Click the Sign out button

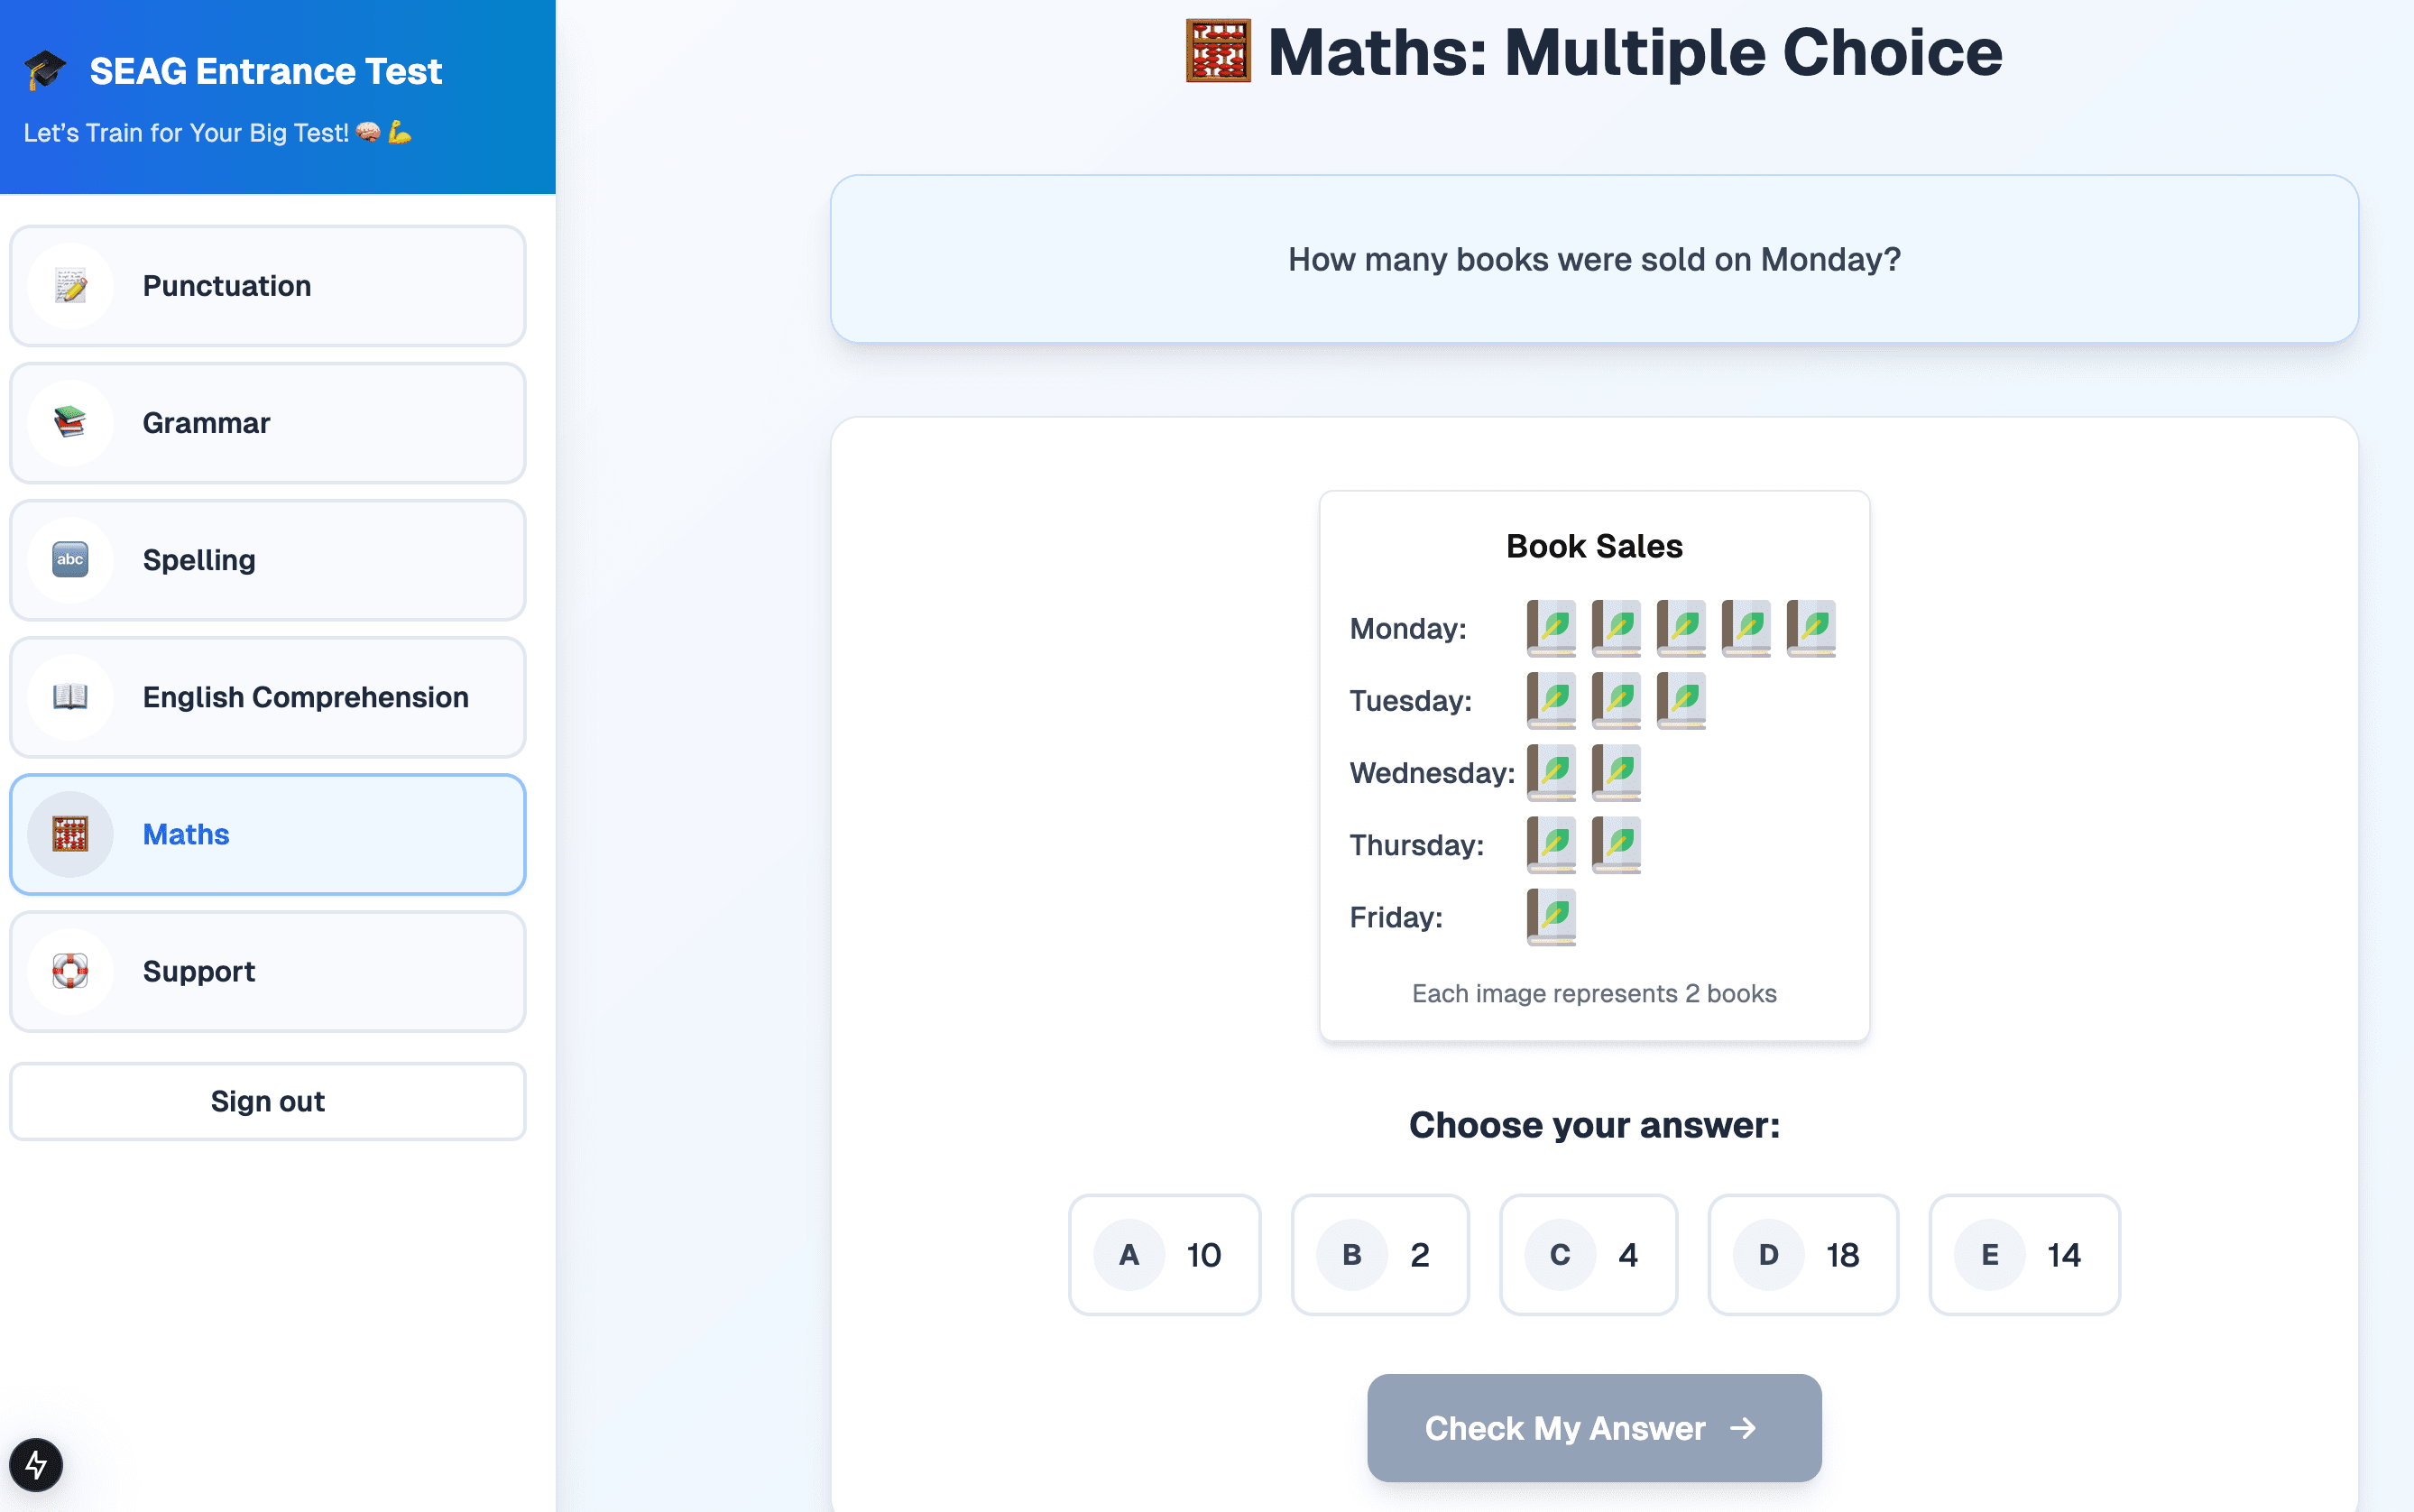click(x=267, y=1101)
